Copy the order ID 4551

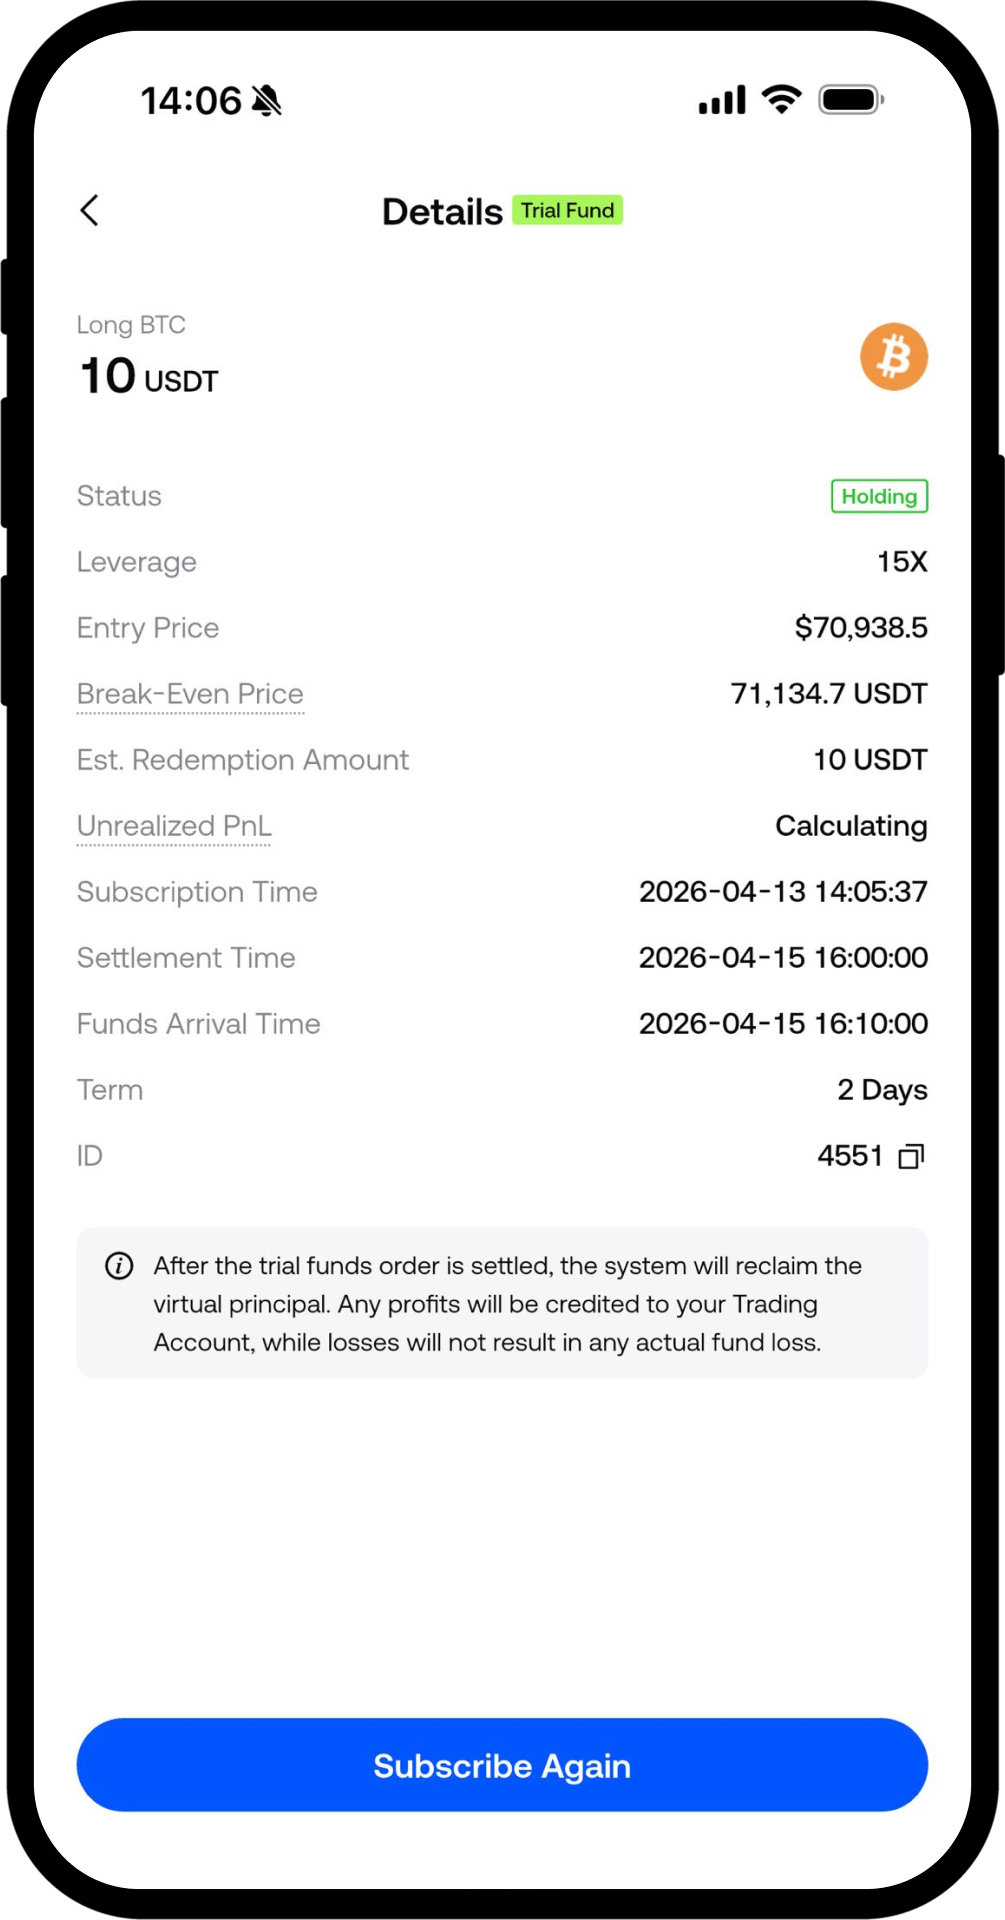911,1157
